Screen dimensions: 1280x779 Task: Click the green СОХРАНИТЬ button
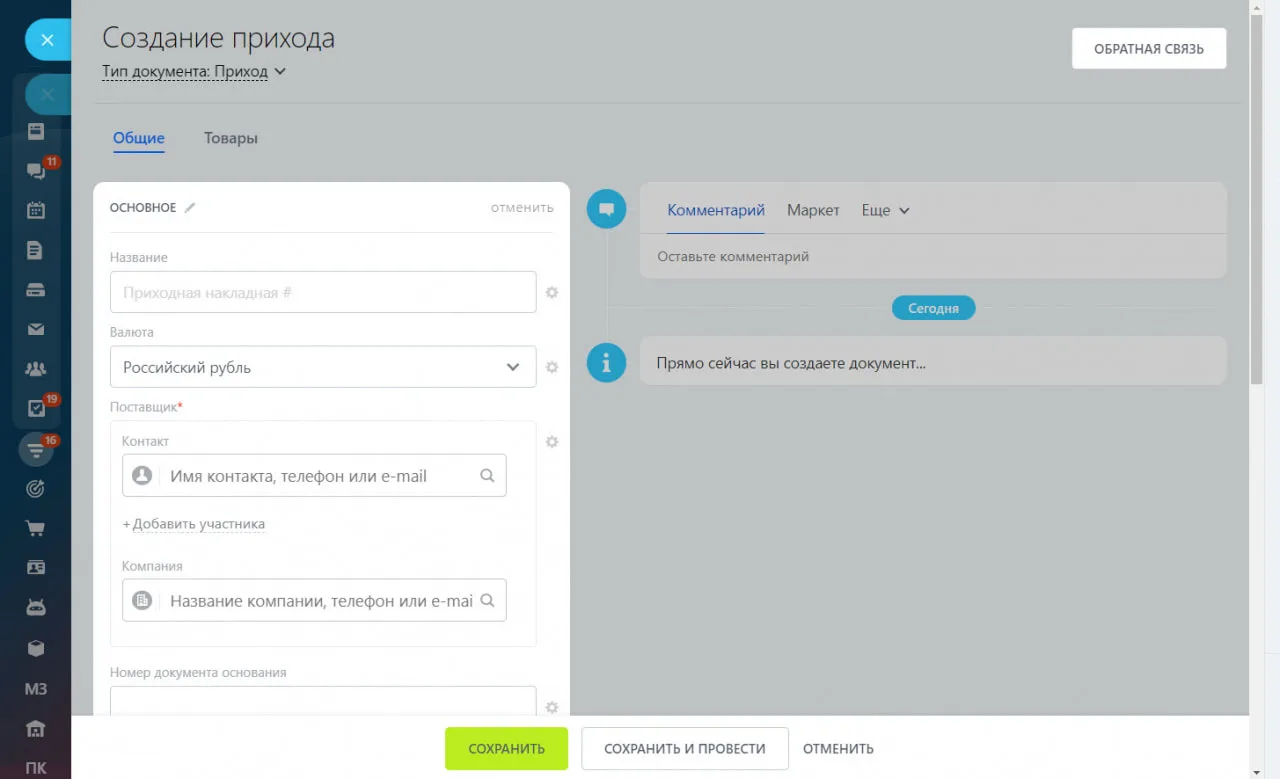[x=506, y=748]
